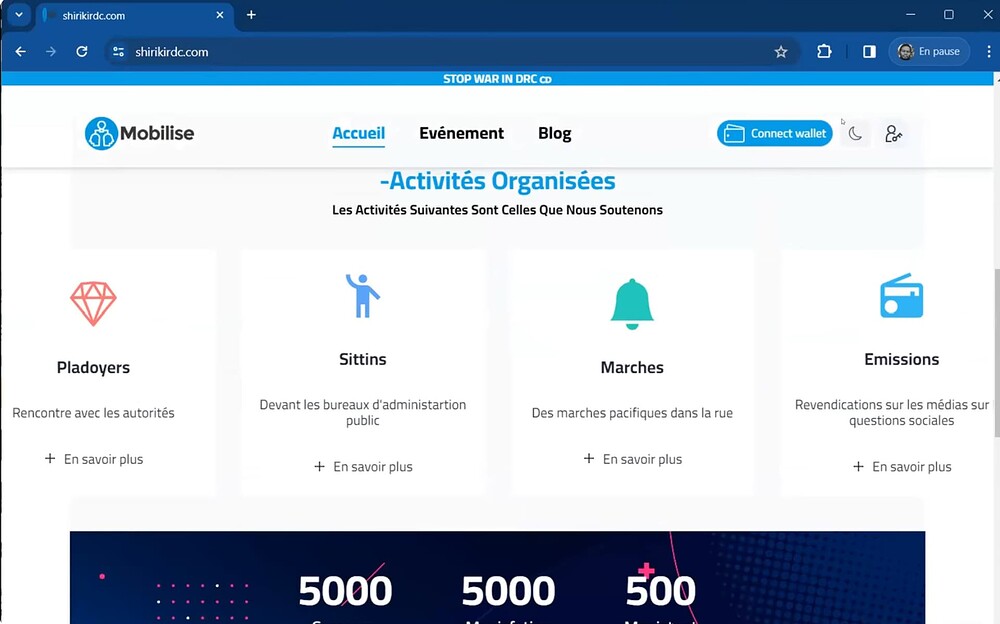Open 'En savoir plus' under Sittins
Image resolution: width=1000 pixels, height=624 pixels.
(x=363, y=466)
